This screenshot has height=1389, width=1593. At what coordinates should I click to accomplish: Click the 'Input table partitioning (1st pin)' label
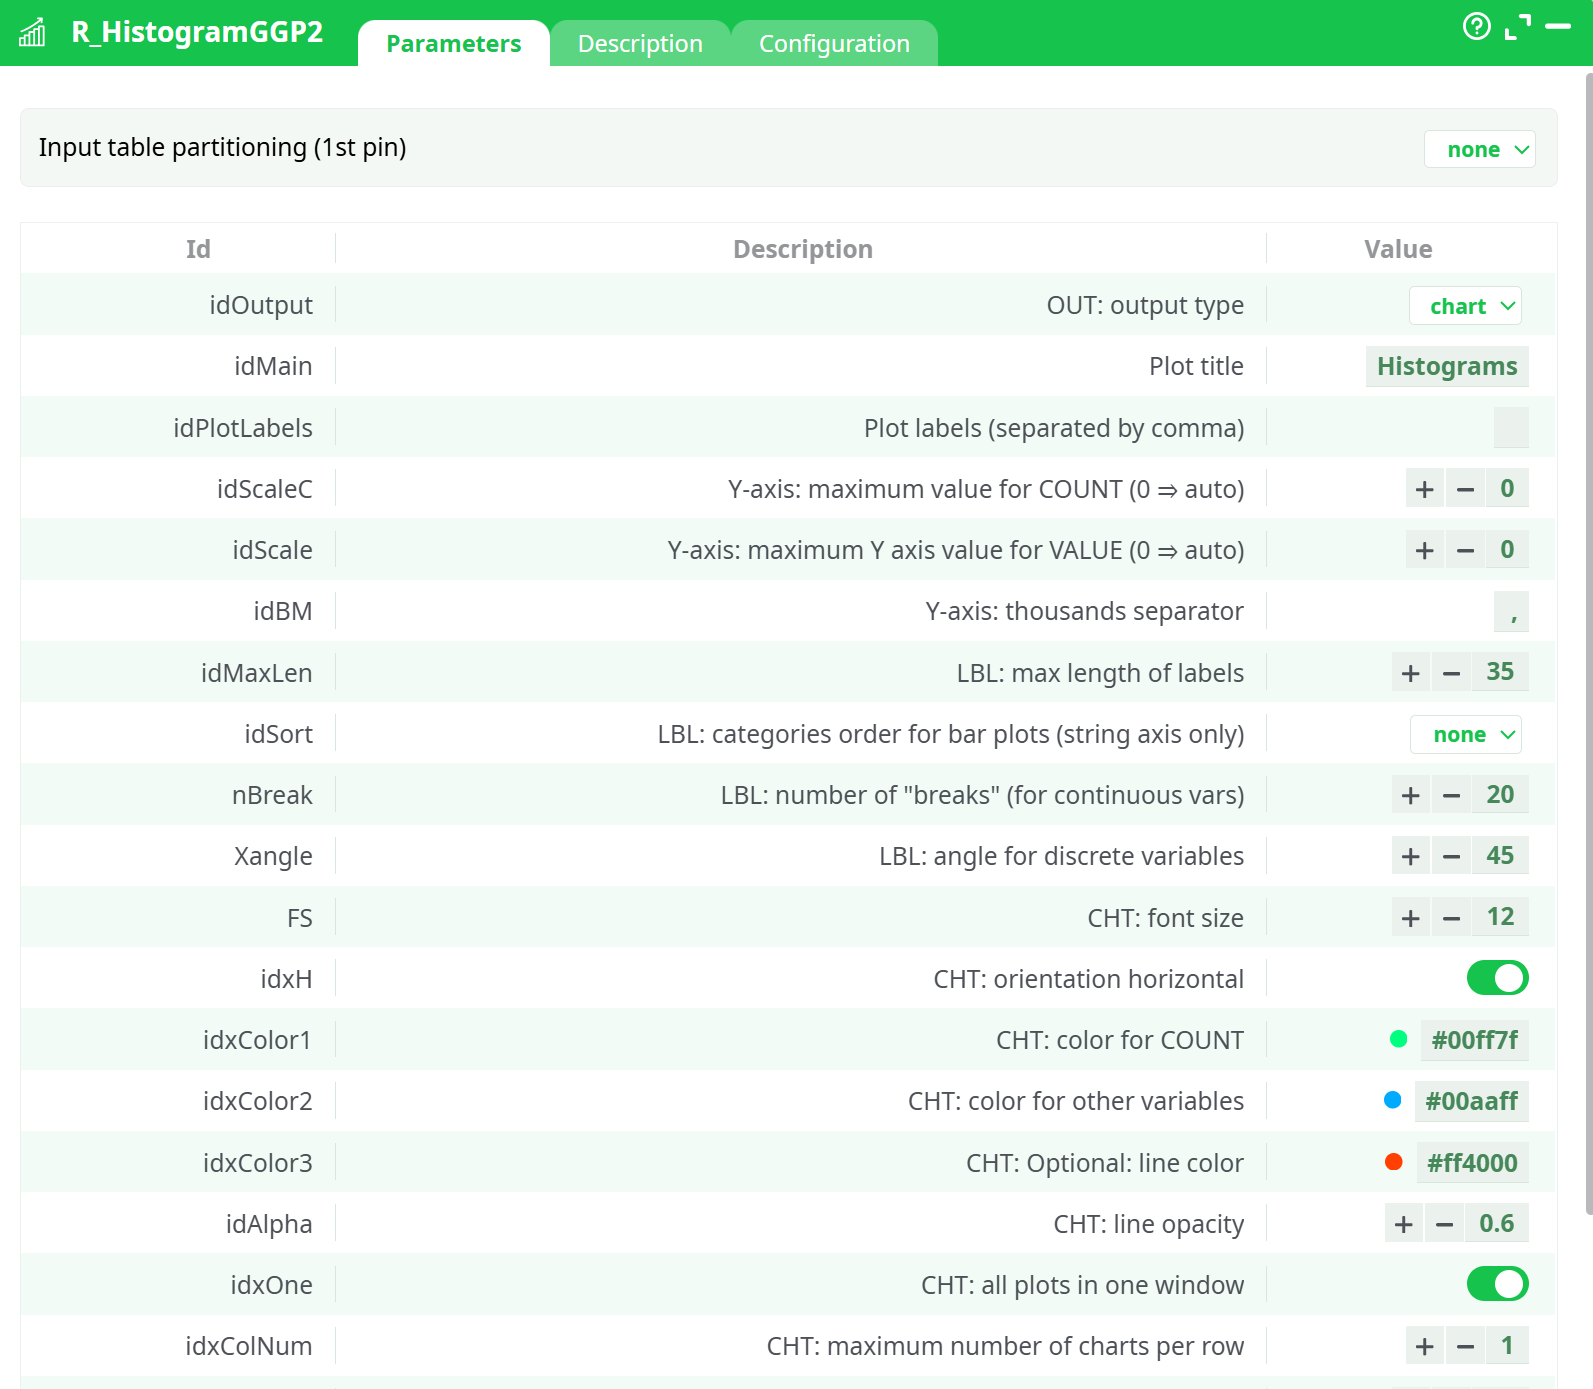[223, 147]
